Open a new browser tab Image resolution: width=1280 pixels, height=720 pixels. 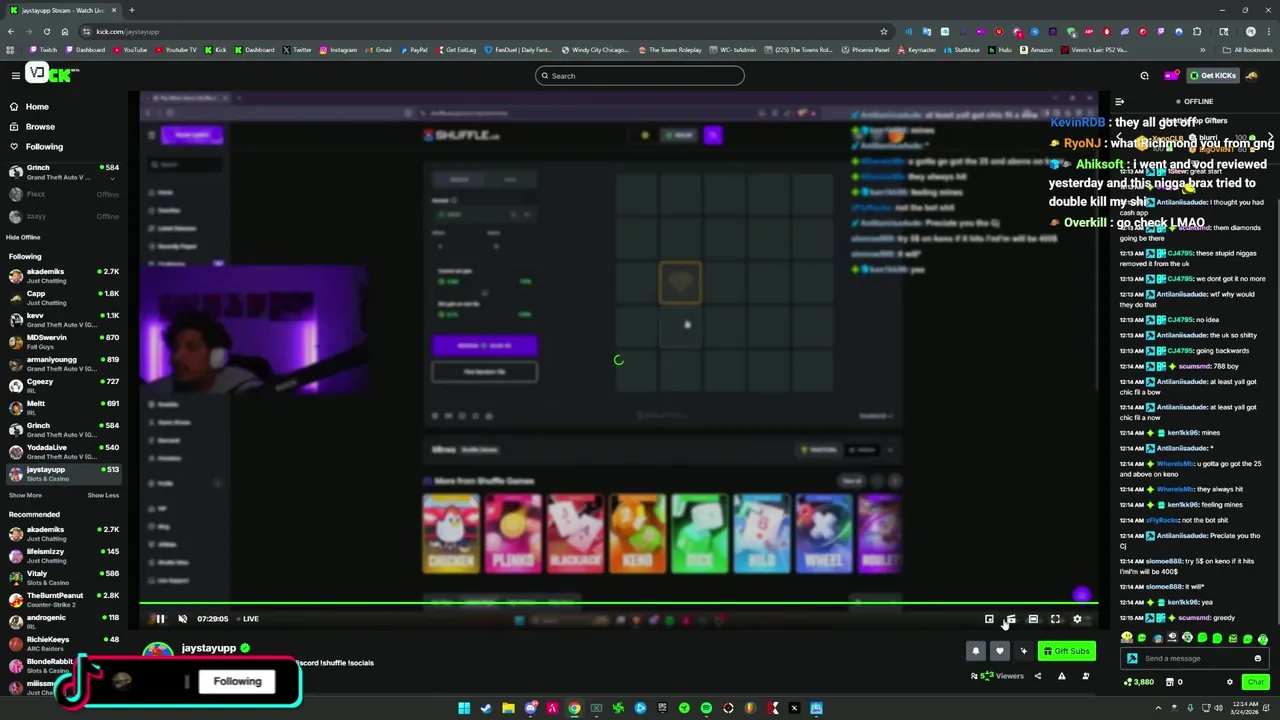point(131,10)
